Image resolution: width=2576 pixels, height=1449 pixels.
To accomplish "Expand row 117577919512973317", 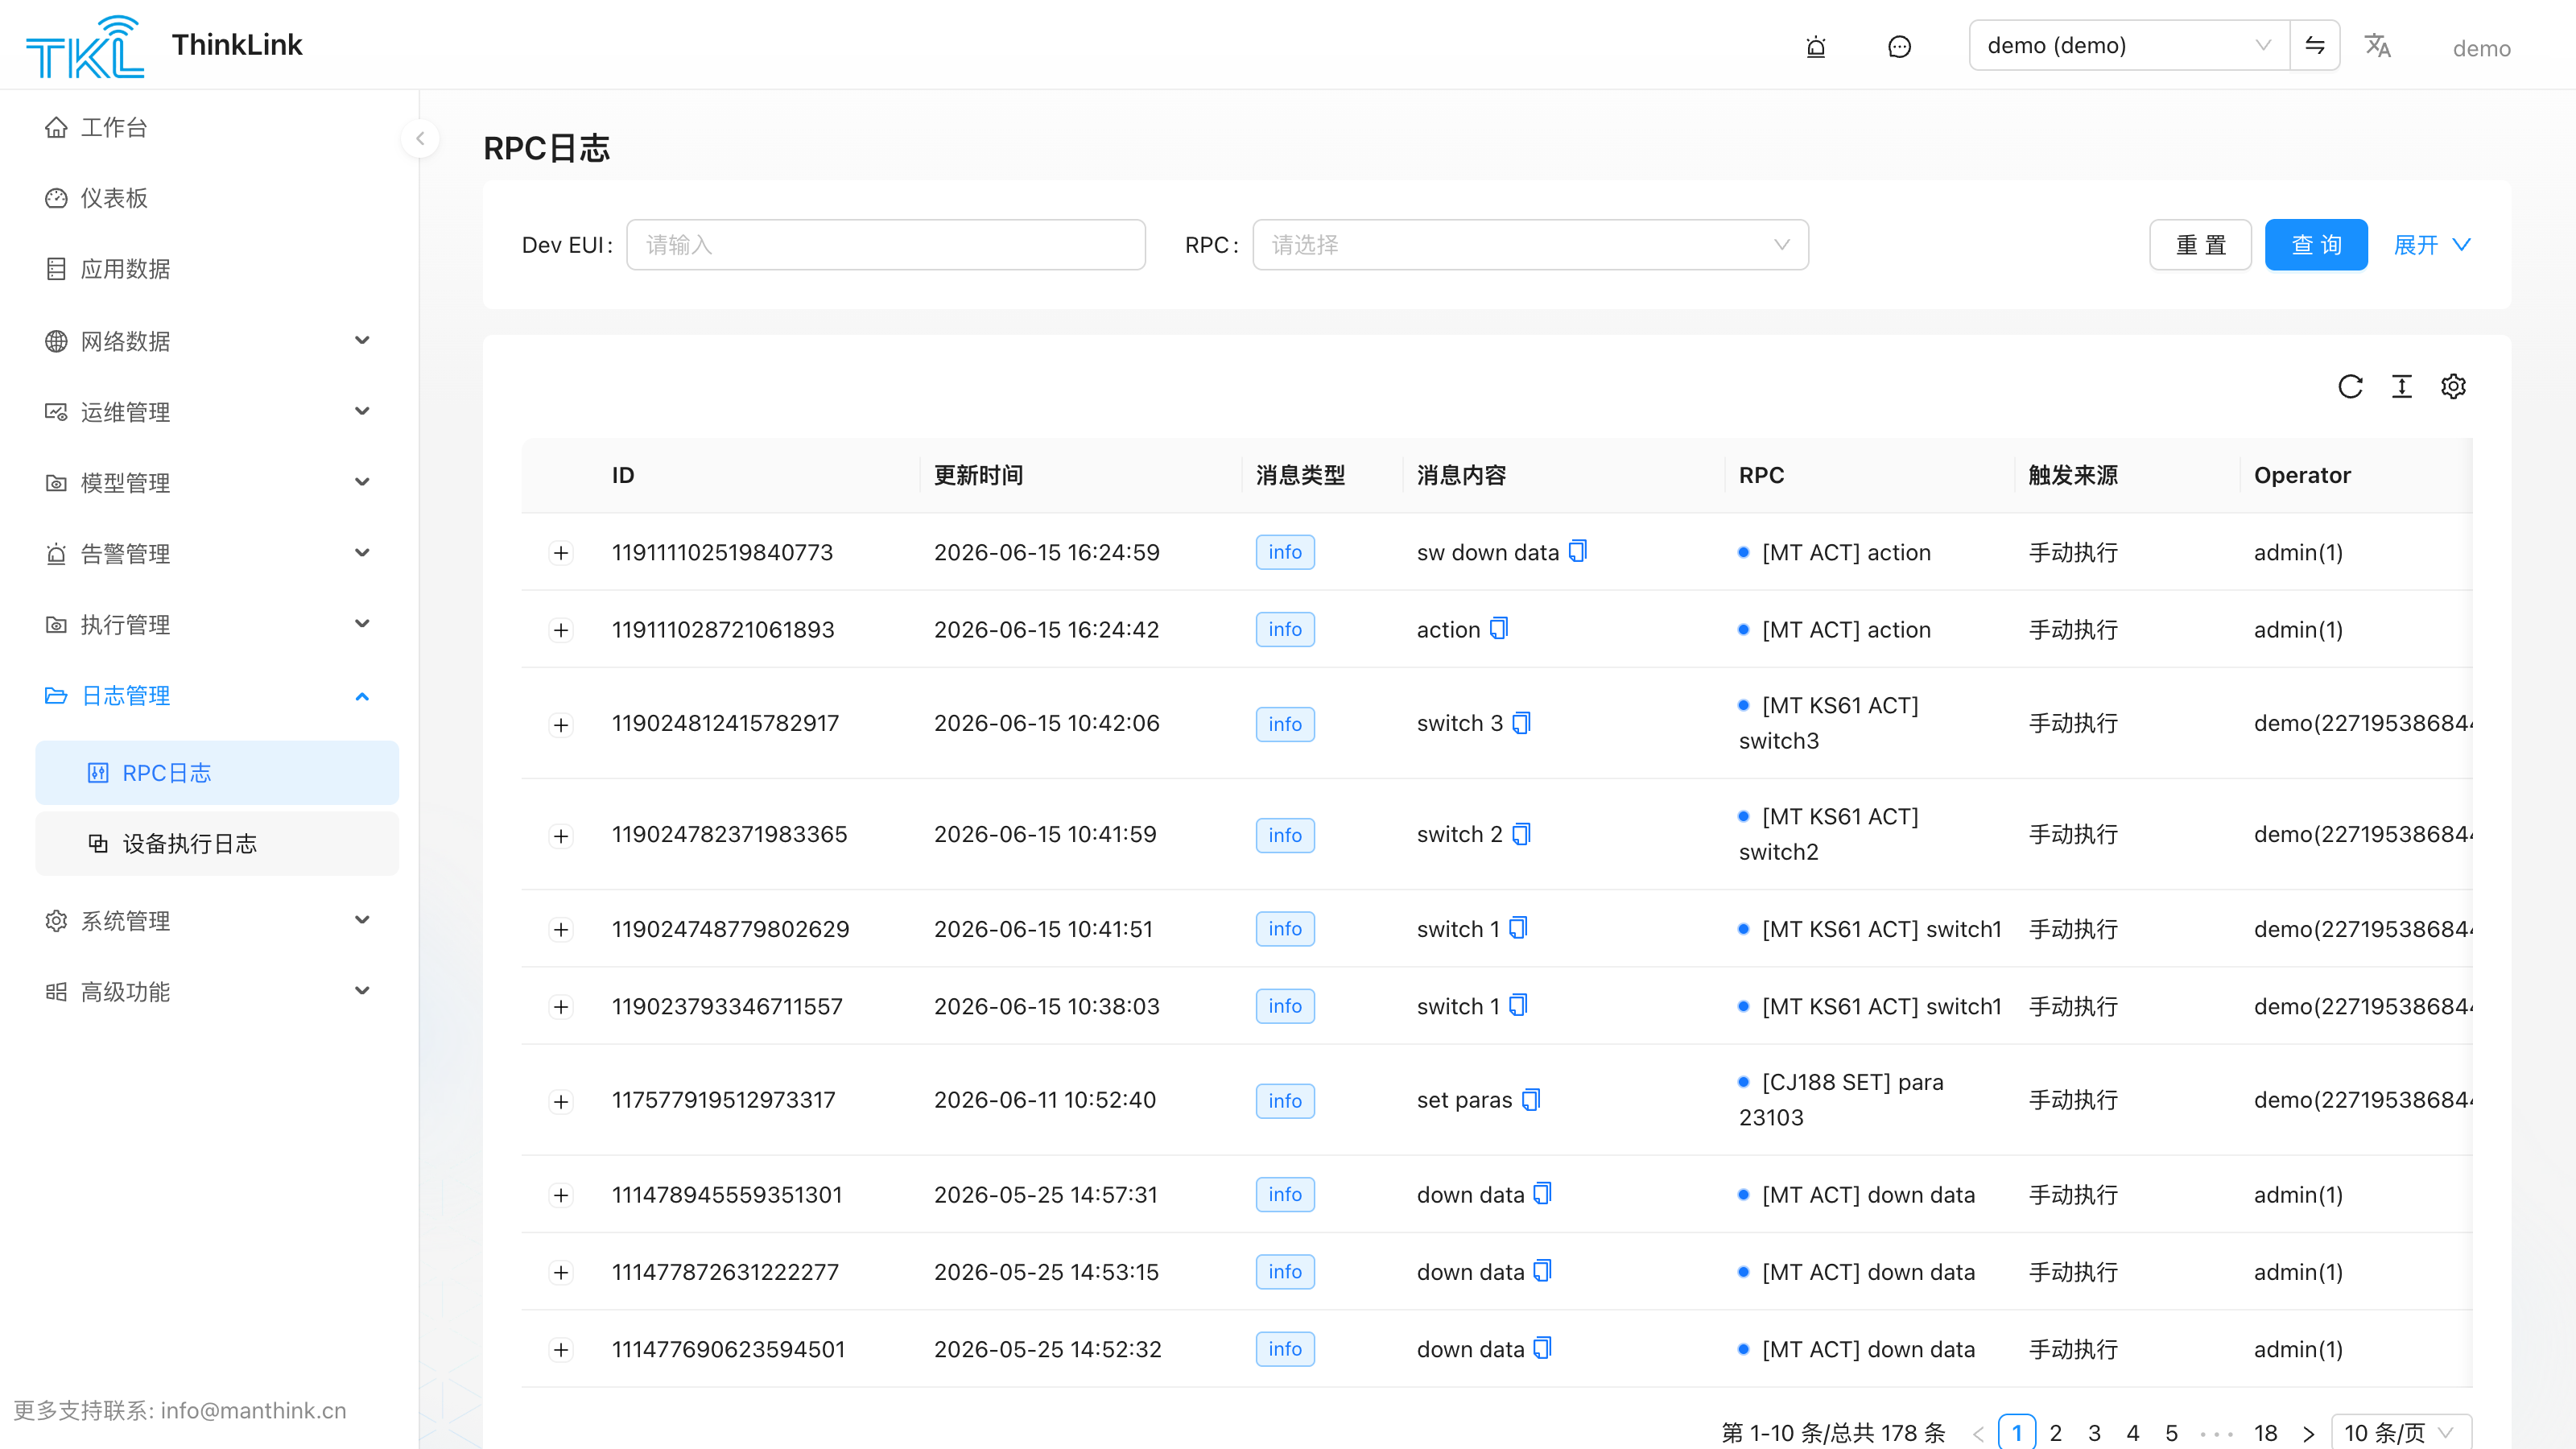I will click(561, 1102).
